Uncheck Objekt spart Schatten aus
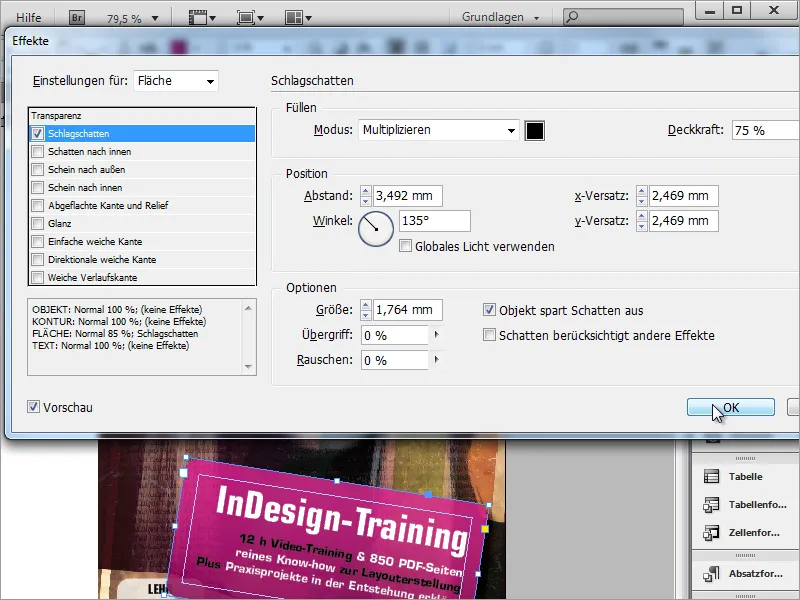 pos(489,310)
